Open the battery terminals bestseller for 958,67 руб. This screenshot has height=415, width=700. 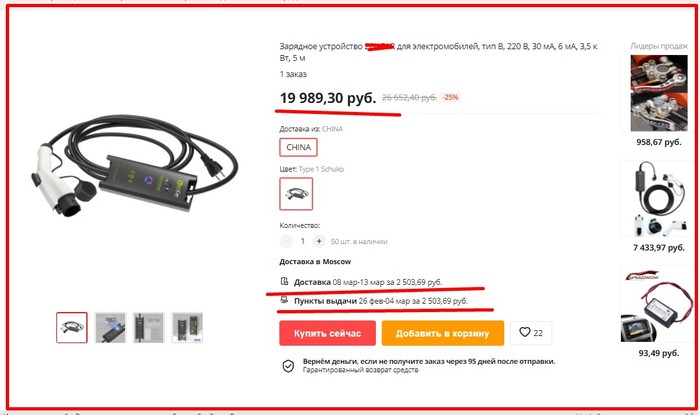(658, 93)
